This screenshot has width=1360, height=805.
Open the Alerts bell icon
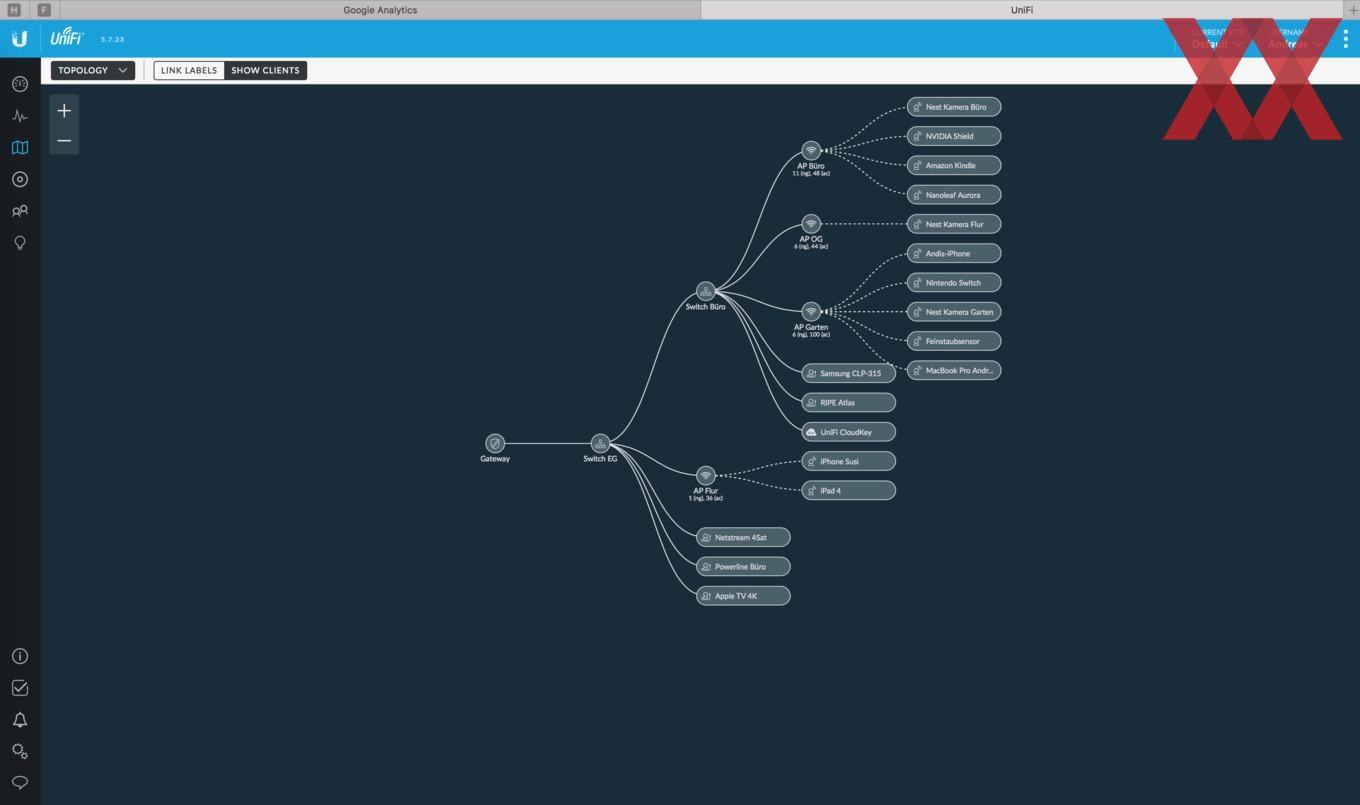pos(19,720)
